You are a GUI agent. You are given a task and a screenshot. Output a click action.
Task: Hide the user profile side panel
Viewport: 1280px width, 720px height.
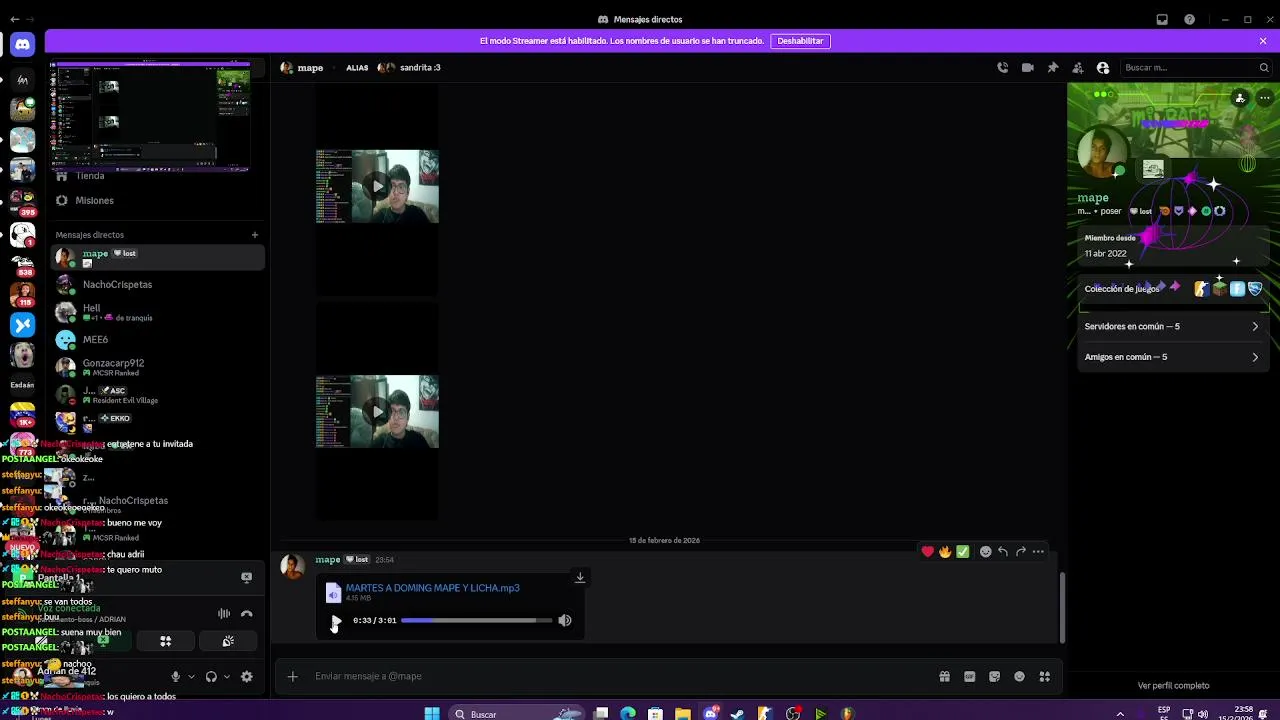(1102, 68)
